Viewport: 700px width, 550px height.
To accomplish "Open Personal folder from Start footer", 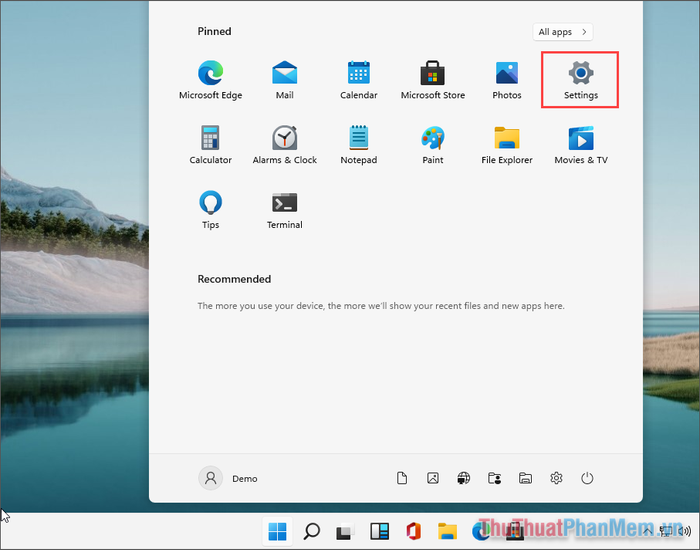I will tap(494, 478).
